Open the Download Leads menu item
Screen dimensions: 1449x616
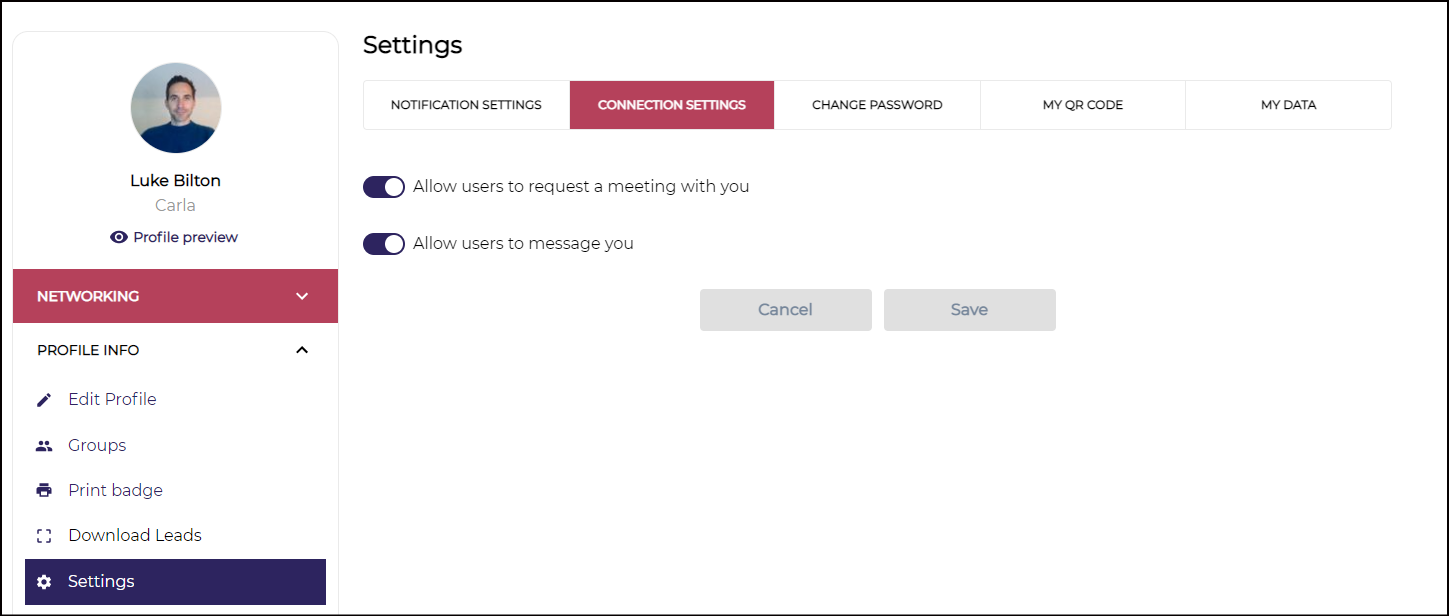(135, 536)
